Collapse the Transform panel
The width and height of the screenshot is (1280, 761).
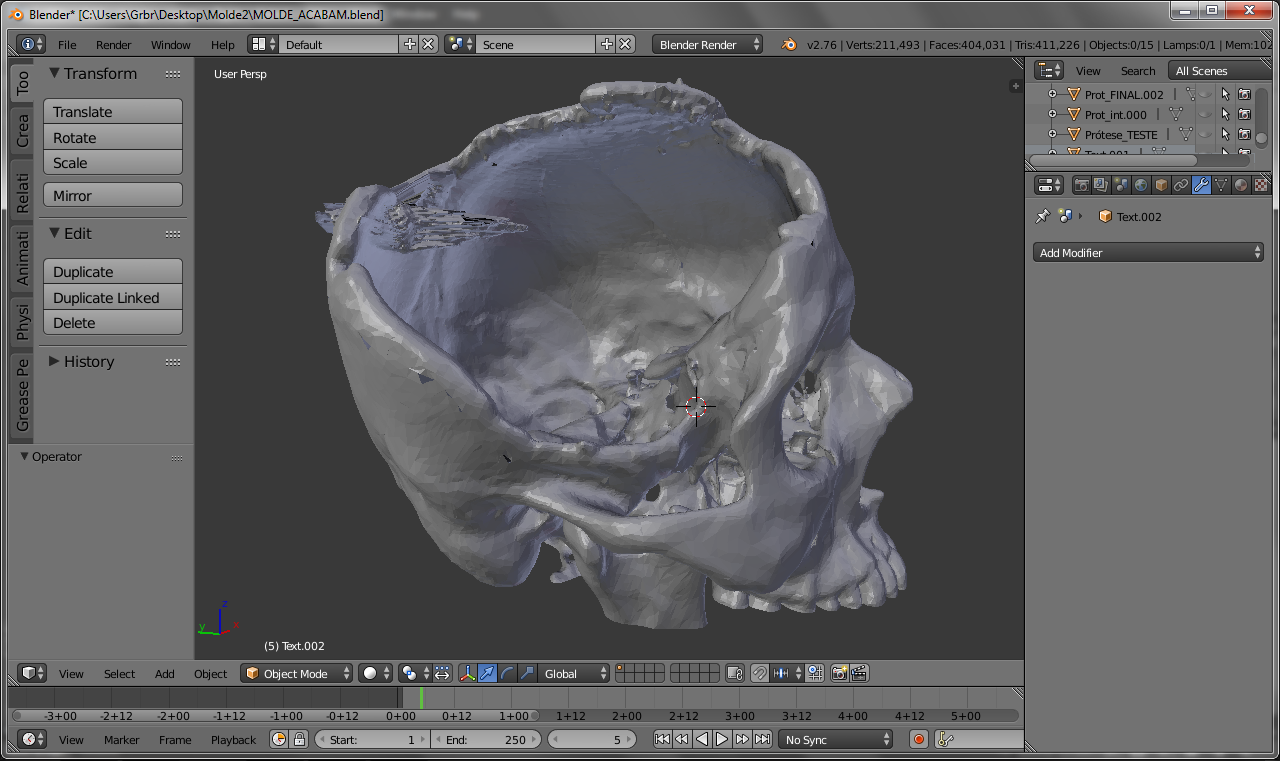pyautogui.click(x=55, y=73)
